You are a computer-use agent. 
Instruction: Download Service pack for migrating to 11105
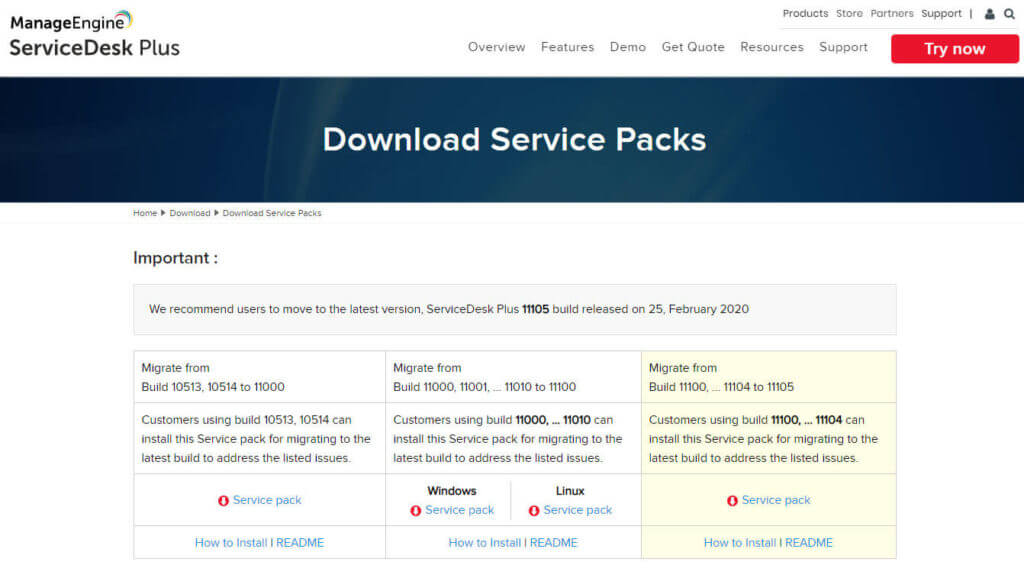coord(776,500)
